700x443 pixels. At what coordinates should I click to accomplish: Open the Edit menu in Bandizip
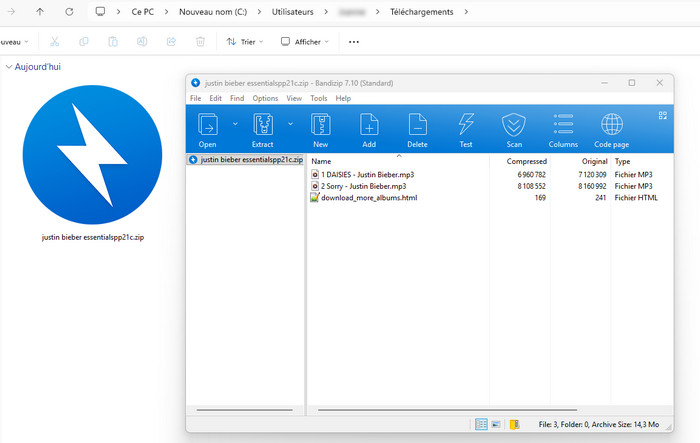point(216,98)
